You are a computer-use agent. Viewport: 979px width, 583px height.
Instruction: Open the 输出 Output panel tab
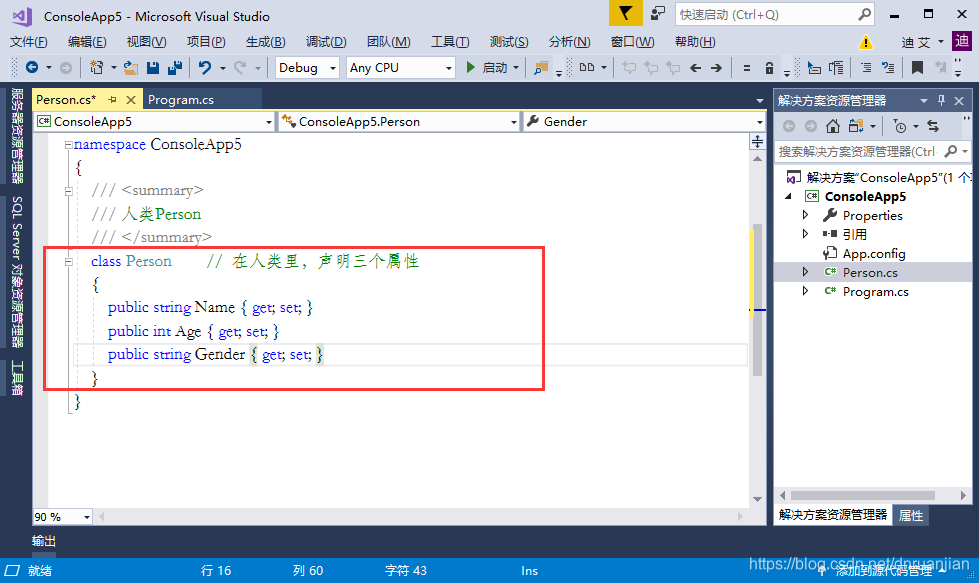pyautogui.click(x=44, y=541)
